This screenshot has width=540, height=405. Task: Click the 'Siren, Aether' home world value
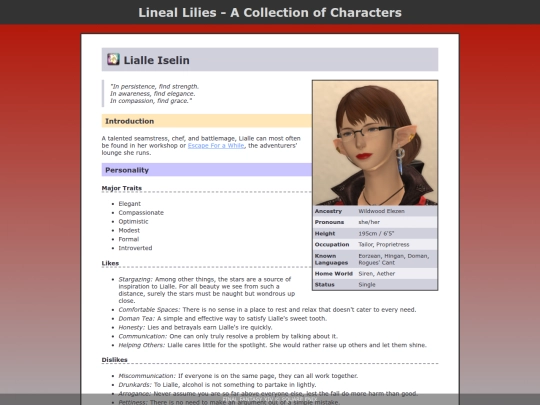376,274
